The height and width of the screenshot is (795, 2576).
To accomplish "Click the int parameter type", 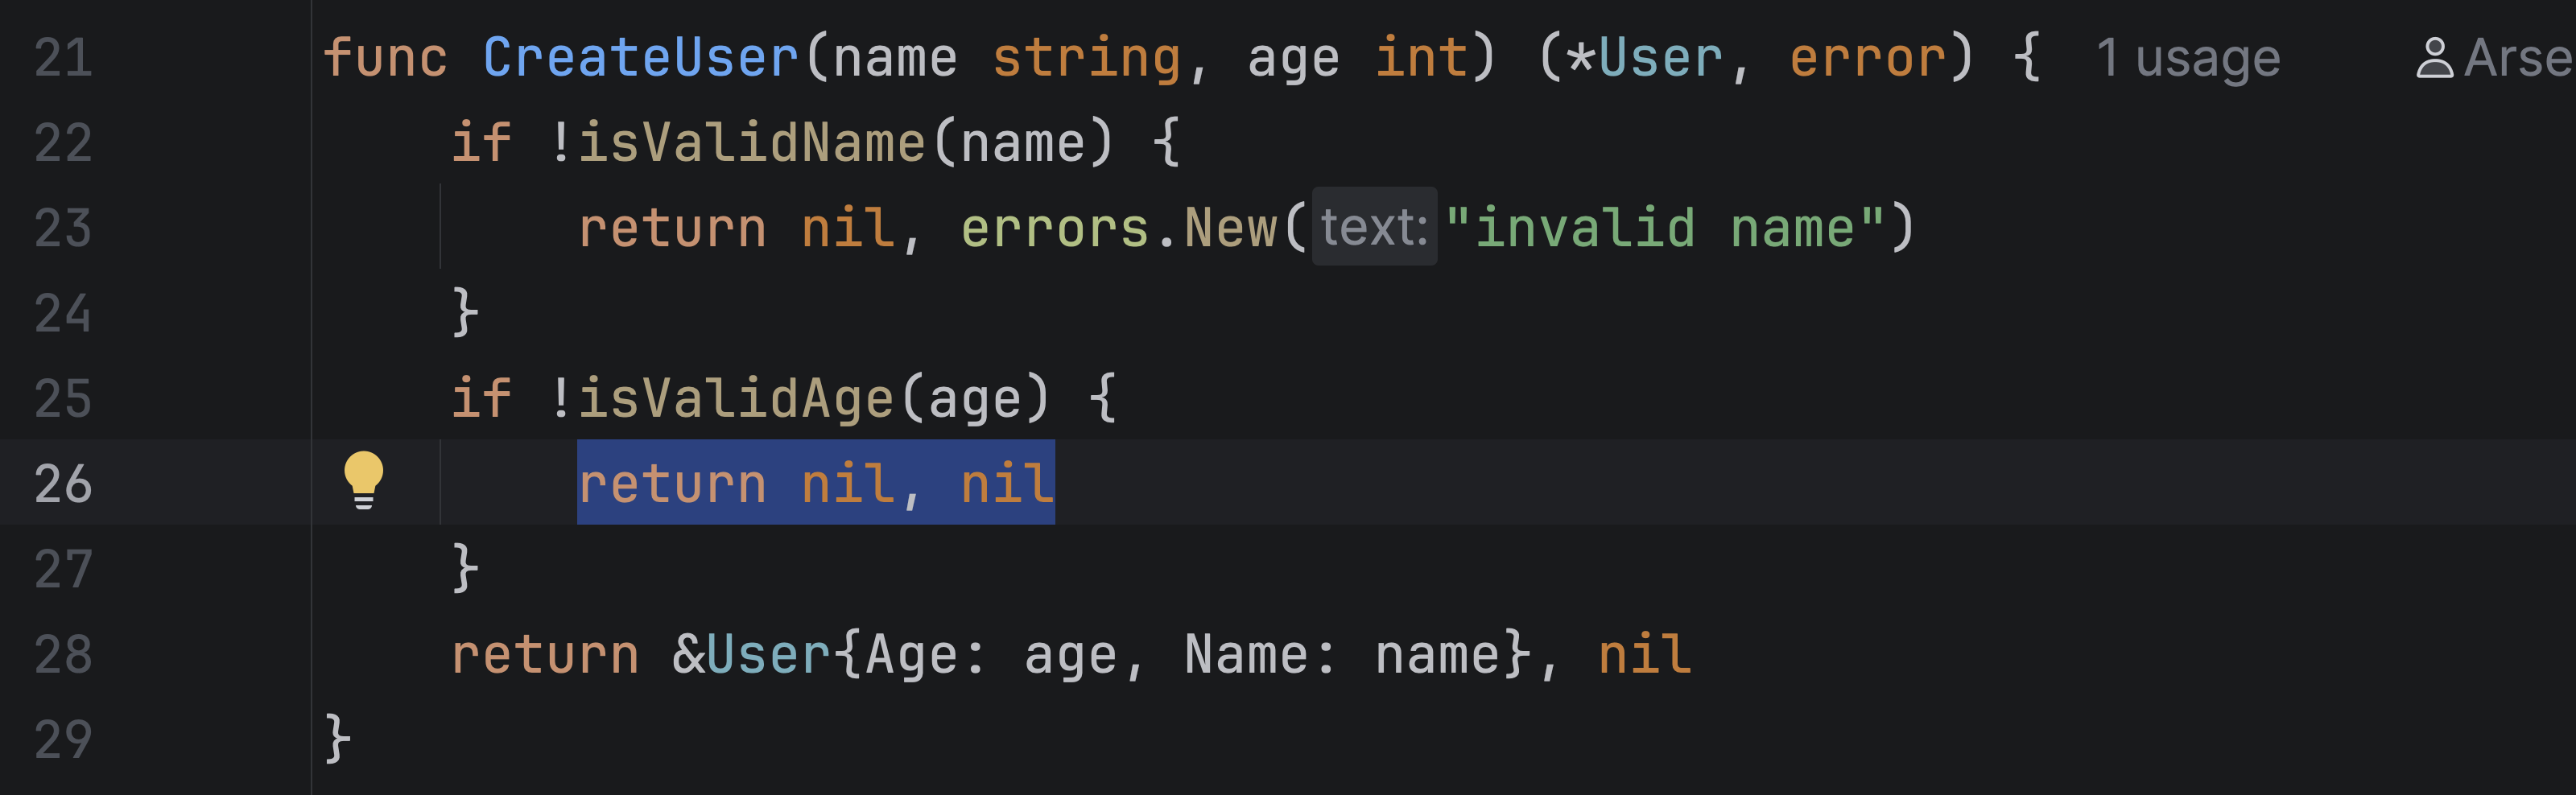I will tap(1421, 58).
